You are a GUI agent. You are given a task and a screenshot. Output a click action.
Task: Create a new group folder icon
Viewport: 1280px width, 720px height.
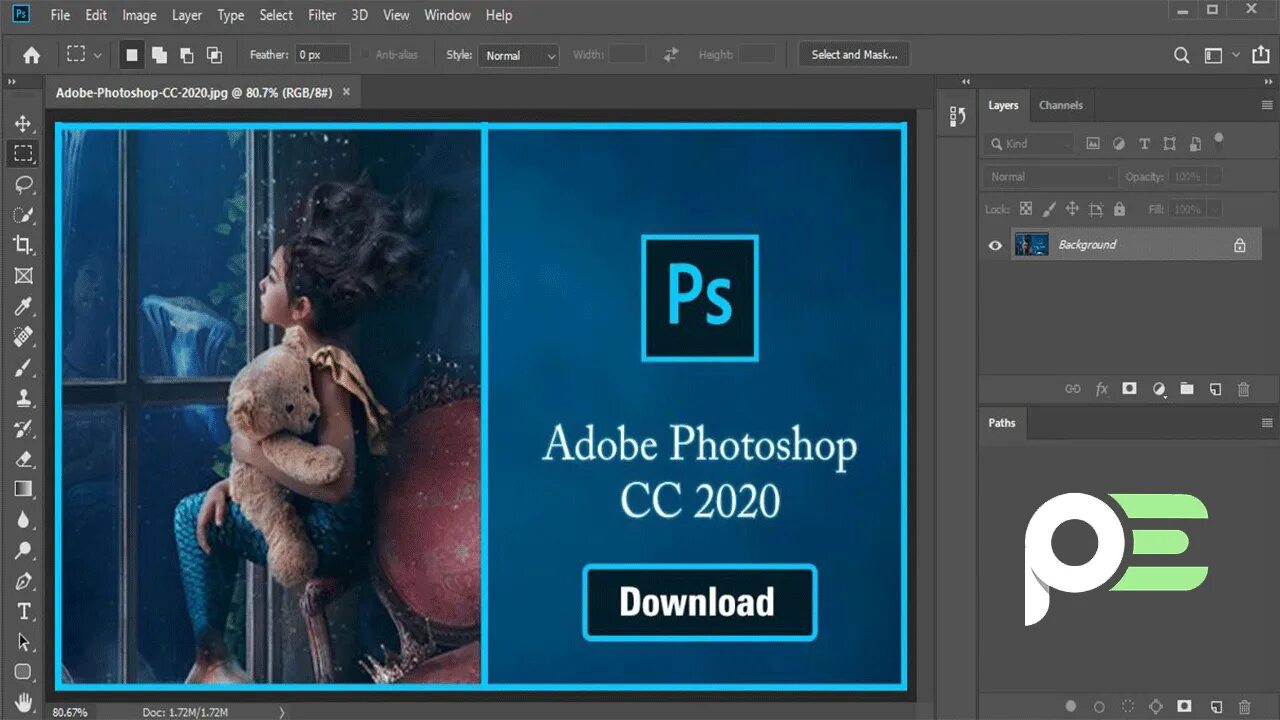point(1187,389)
